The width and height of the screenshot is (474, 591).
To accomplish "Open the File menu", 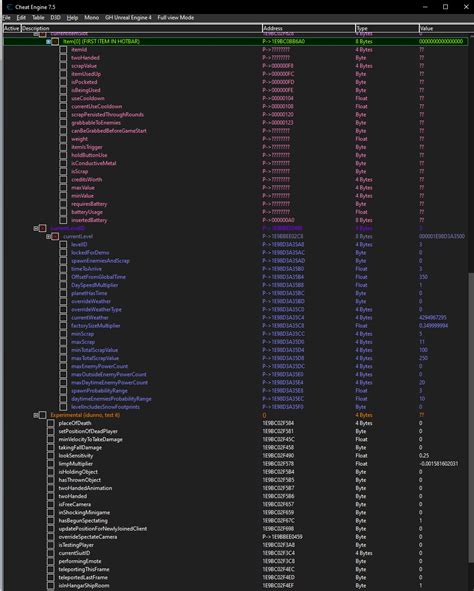I will [x=7, y=17].
